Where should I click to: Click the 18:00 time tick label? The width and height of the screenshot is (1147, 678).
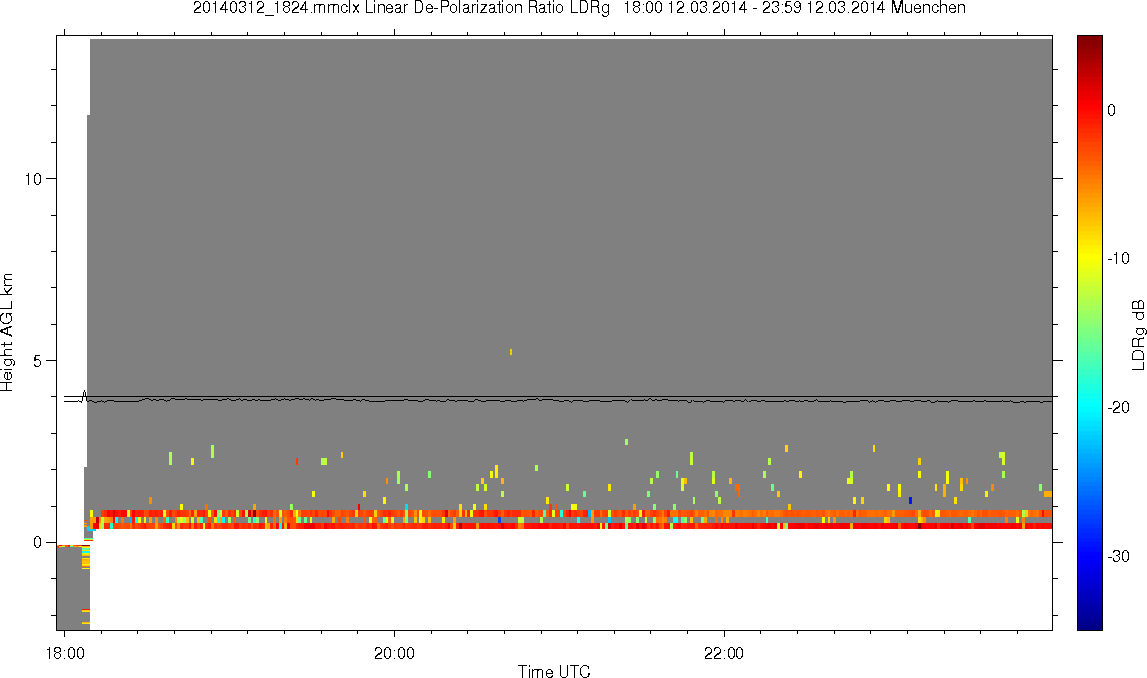[x=65, y=653]
